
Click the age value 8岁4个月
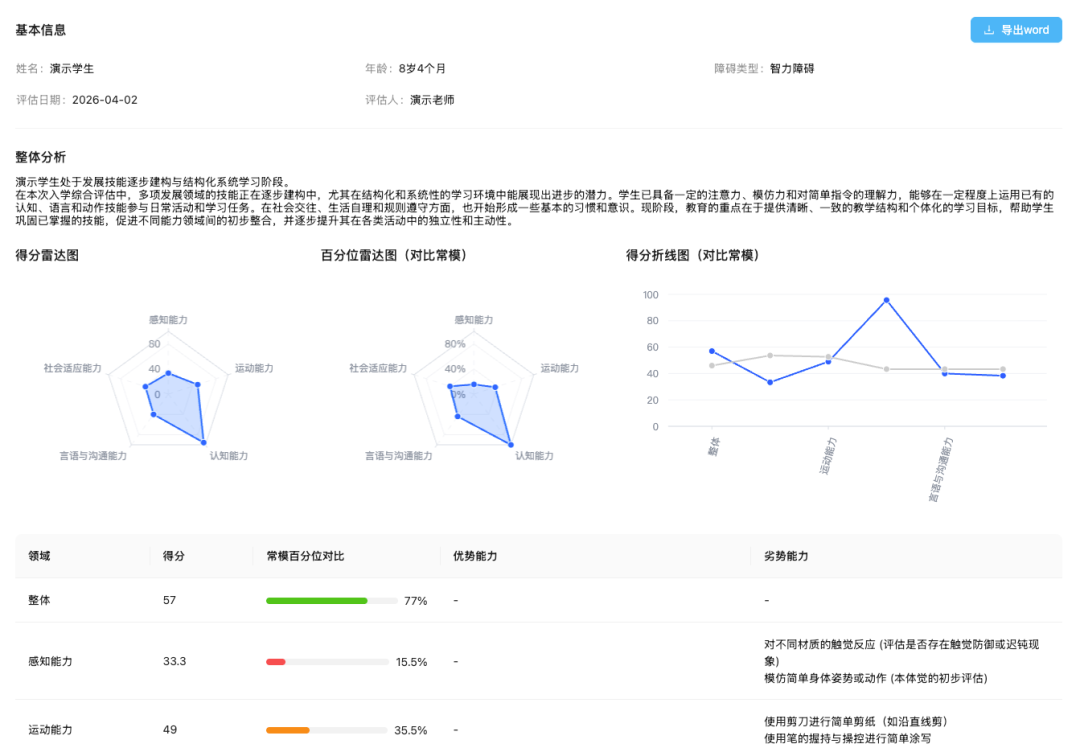pyautogui.click(x=422, y=68)
